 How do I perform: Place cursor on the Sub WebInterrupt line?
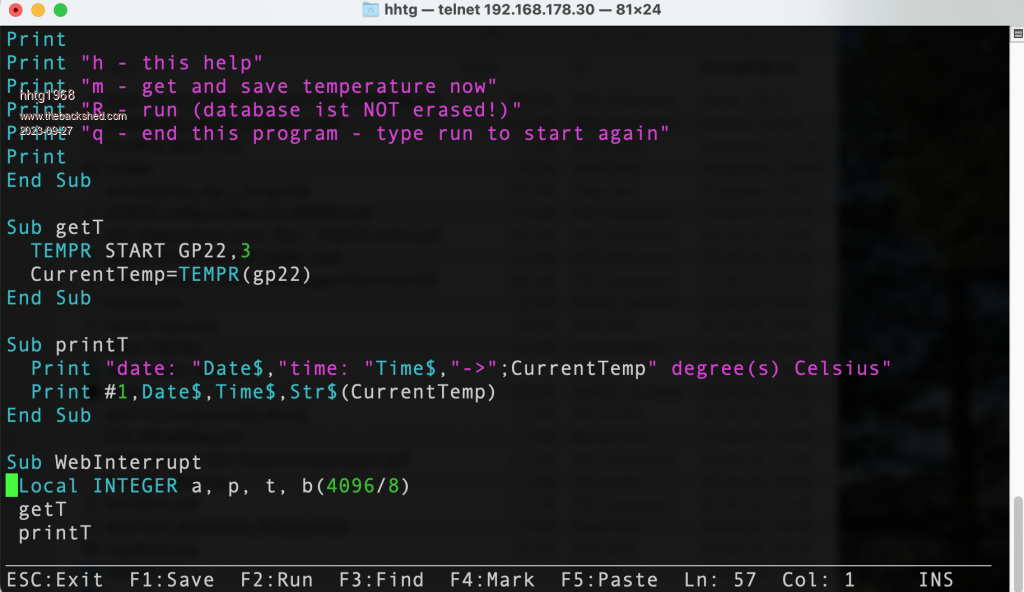104,462
